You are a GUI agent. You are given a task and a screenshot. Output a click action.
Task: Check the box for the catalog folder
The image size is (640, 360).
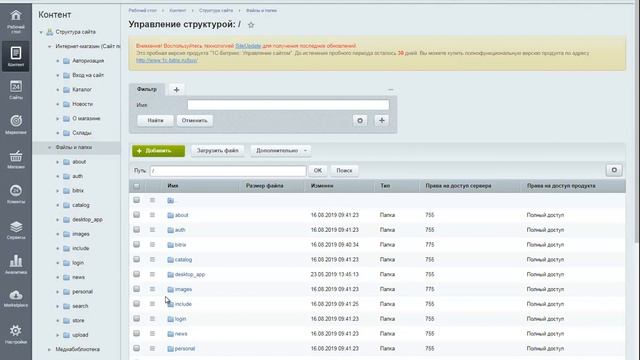136,259
